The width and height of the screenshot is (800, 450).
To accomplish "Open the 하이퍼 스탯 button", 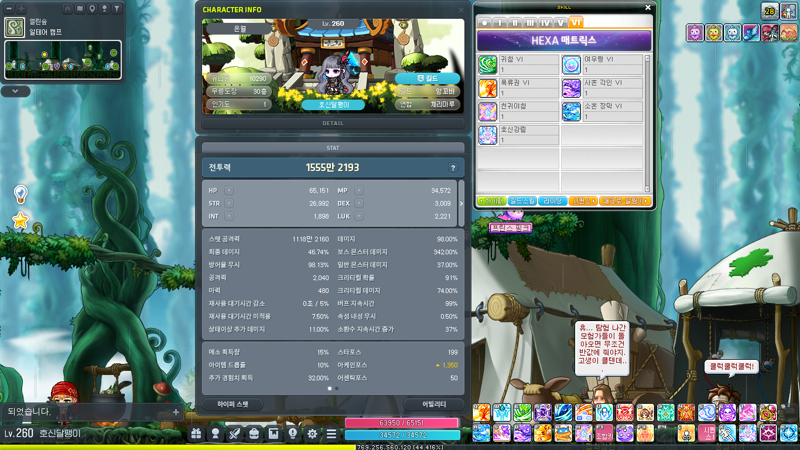I will [x=233, y=404].
